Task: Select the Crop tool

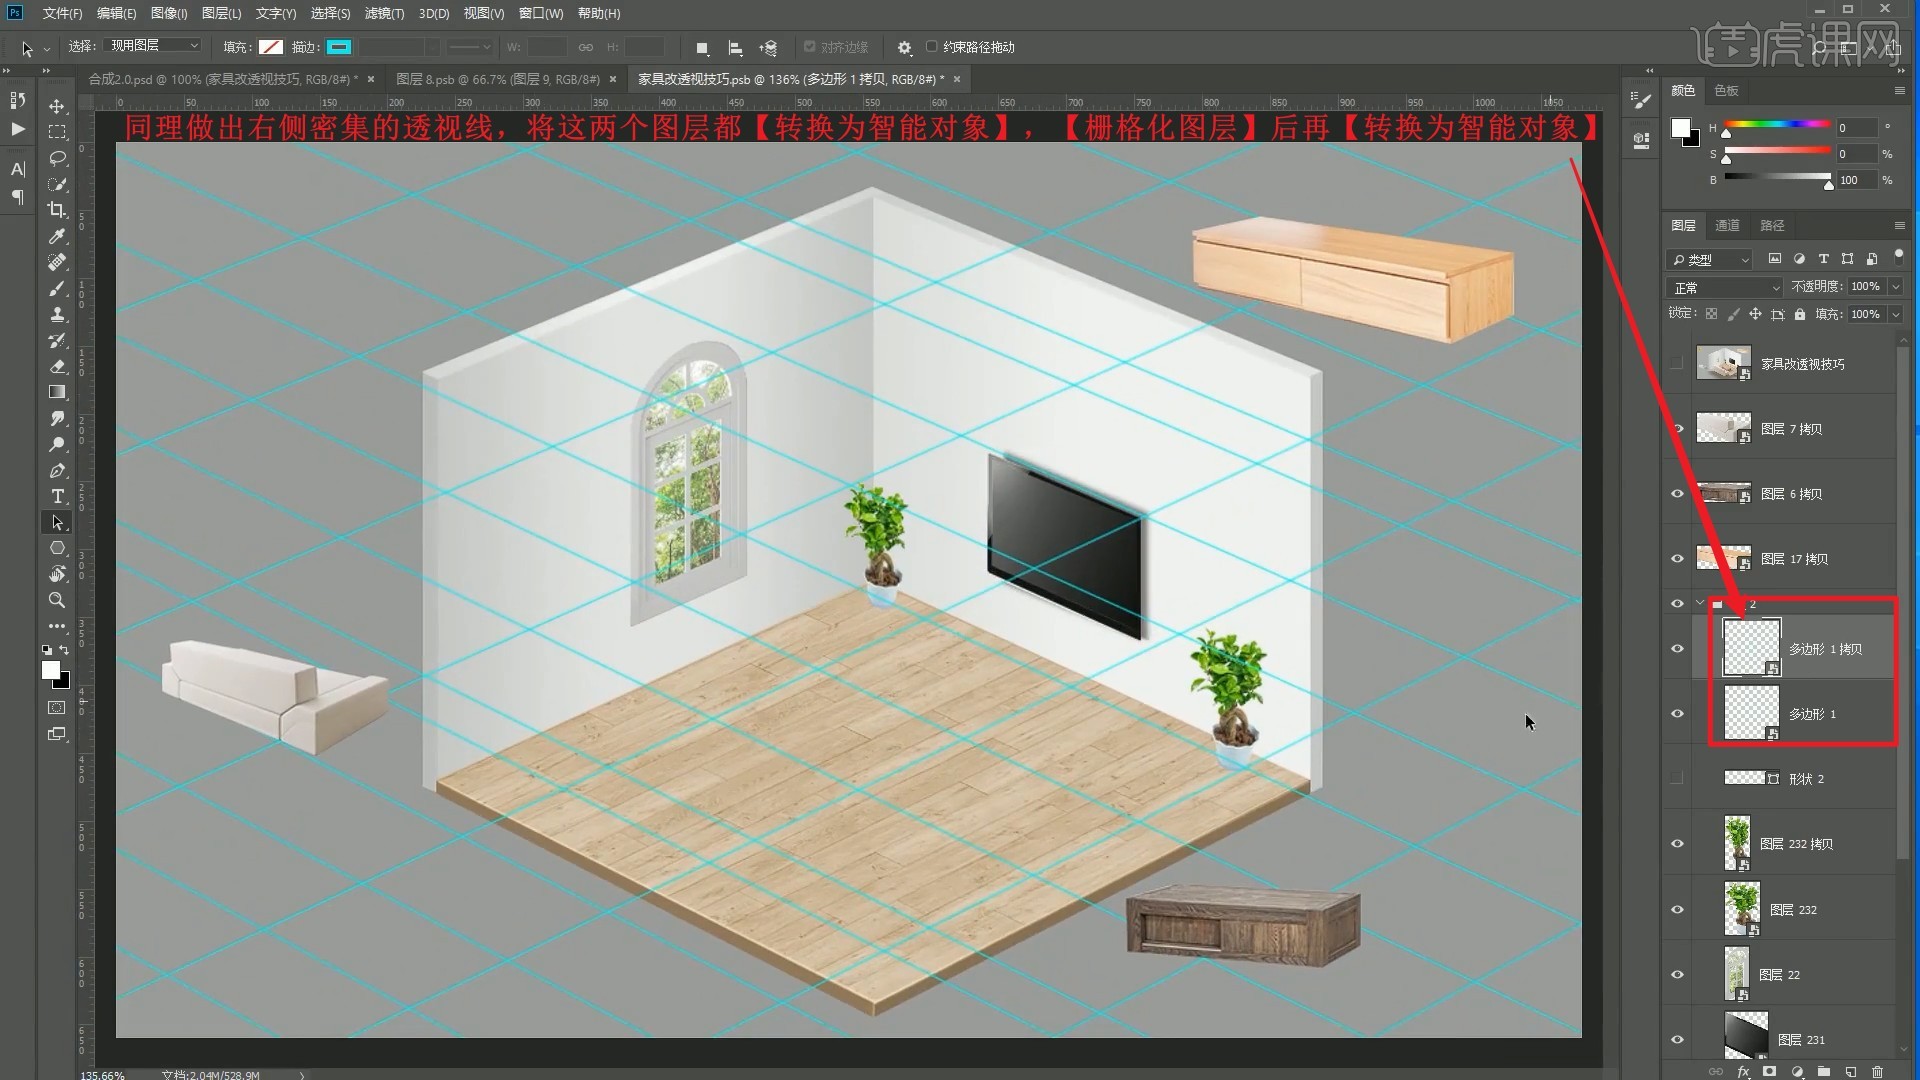Action: pos(57,210)
